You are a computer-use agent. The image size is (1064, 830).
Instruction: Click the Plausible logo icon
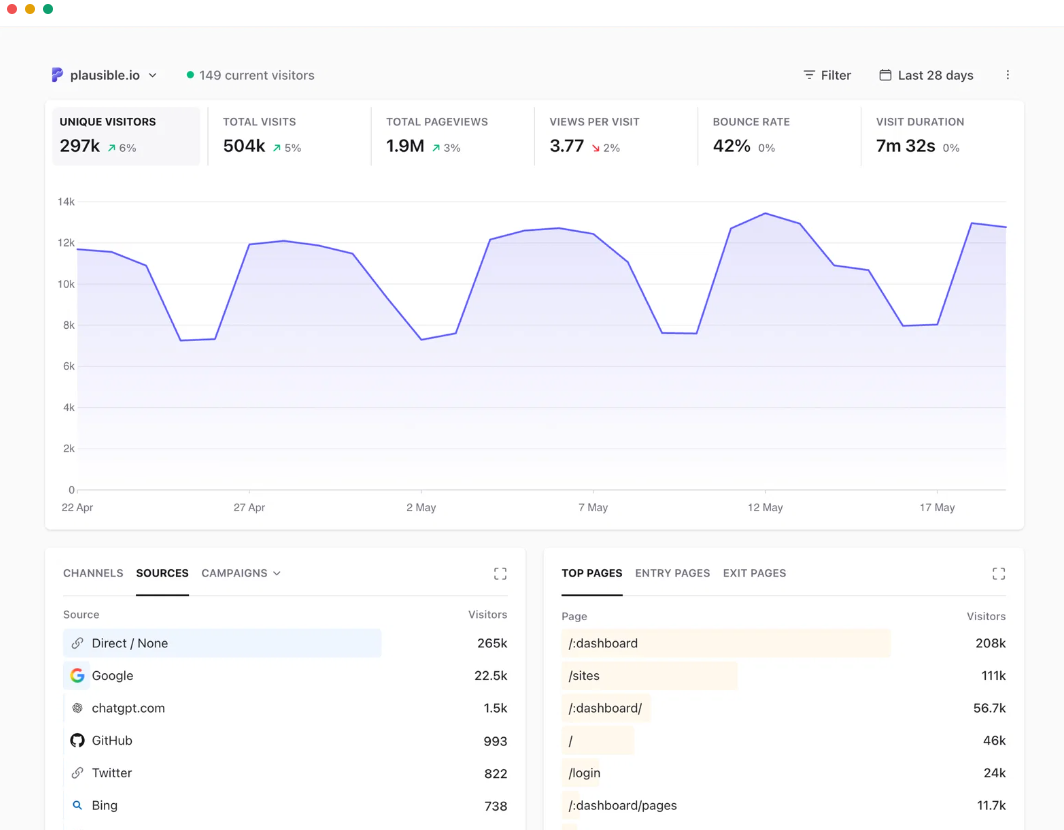tap(58, 75)
